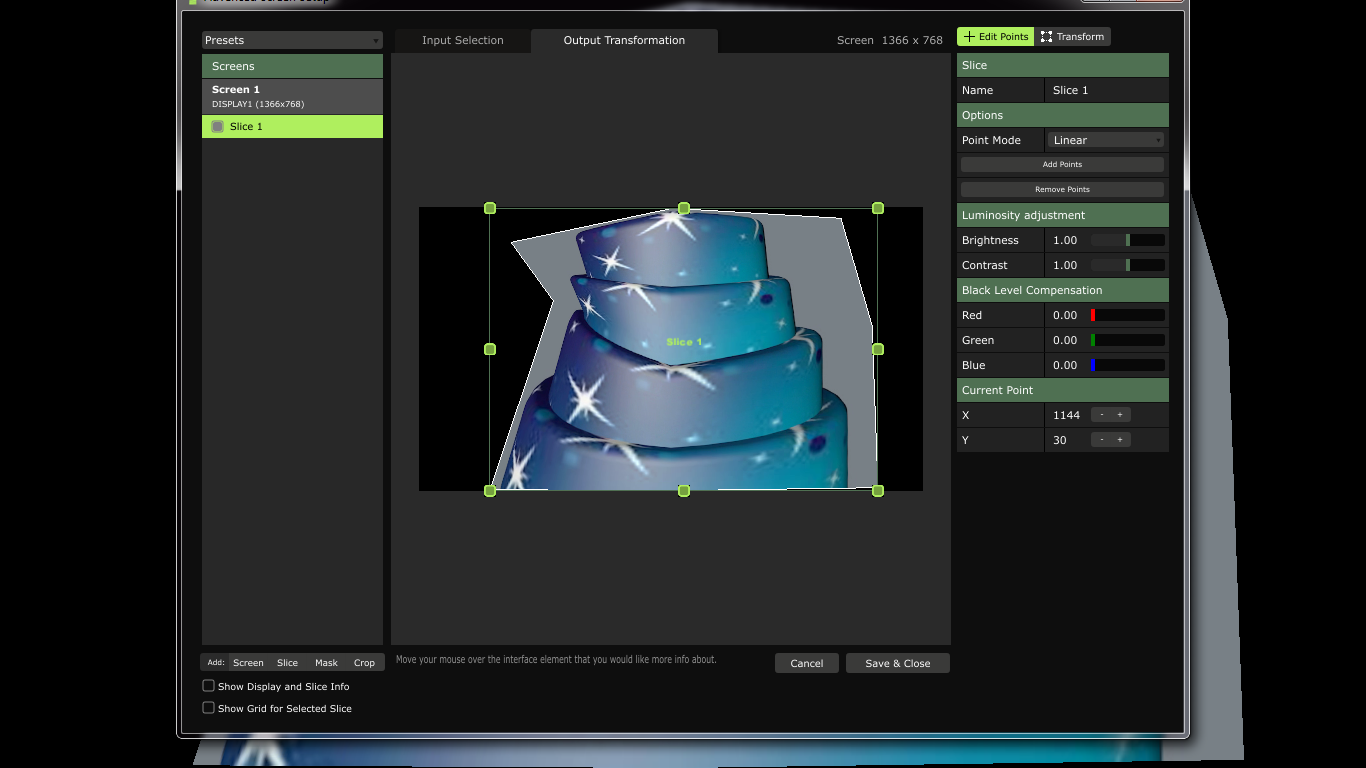Select the top-left slice corner point
1366x768 pixels.
[490, 208]
